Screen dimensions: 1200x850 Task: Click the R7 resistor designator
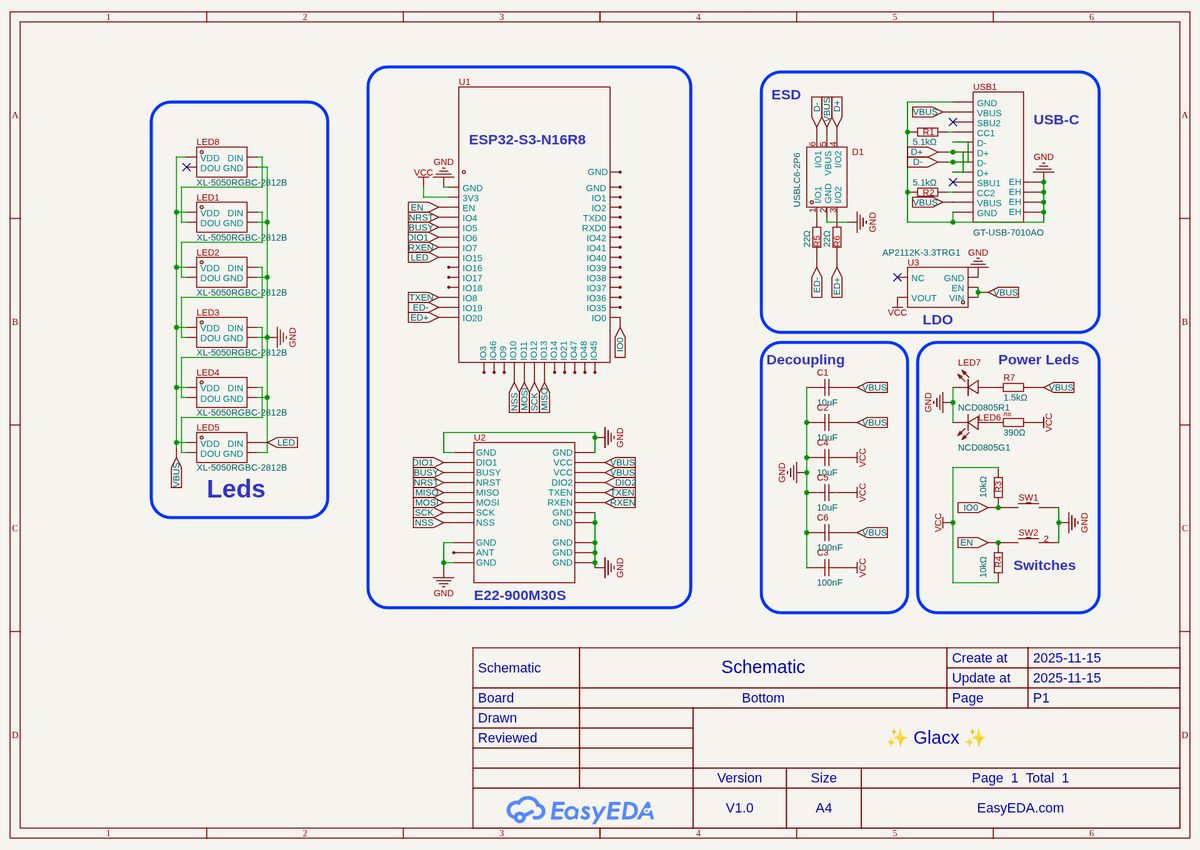[x=1009, y=377]
